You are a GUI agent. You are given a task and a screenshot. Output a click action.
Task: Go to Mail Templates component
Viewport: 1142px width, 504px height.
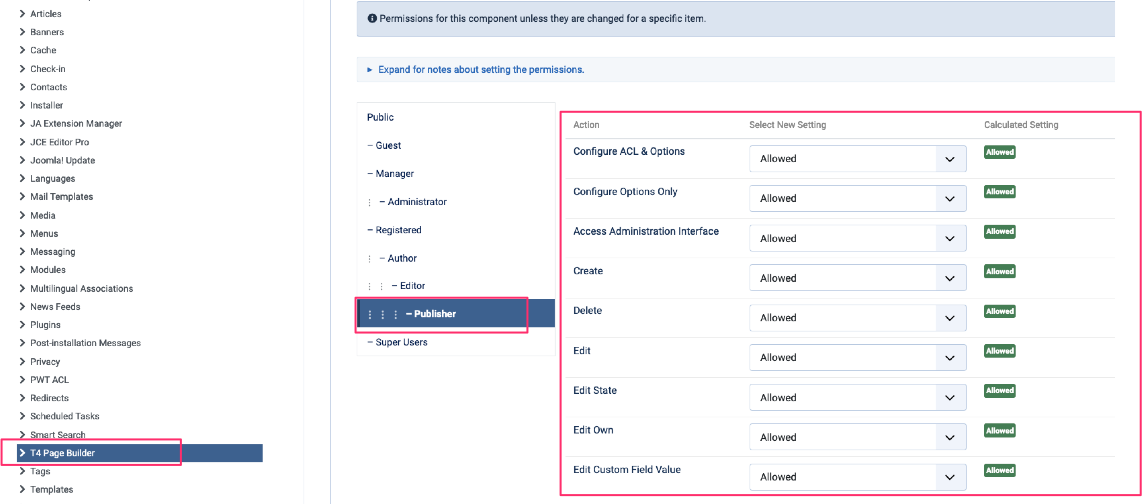click(x=61, y=197)
